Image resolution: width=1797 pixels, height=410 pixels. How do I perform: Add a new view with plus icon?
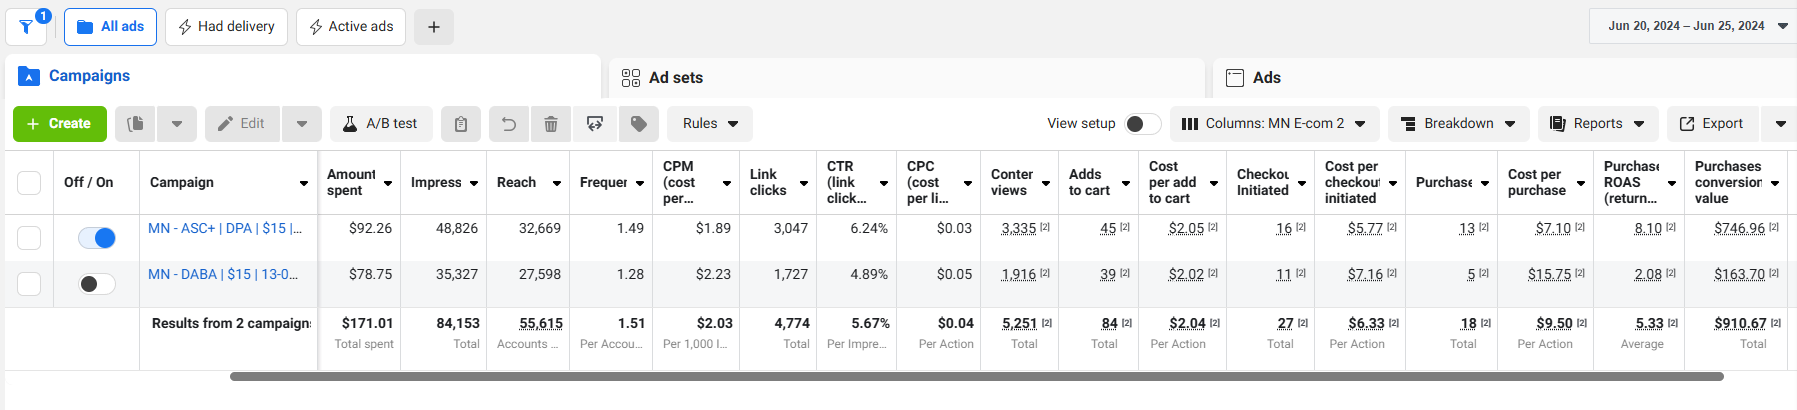pos(434,27)
